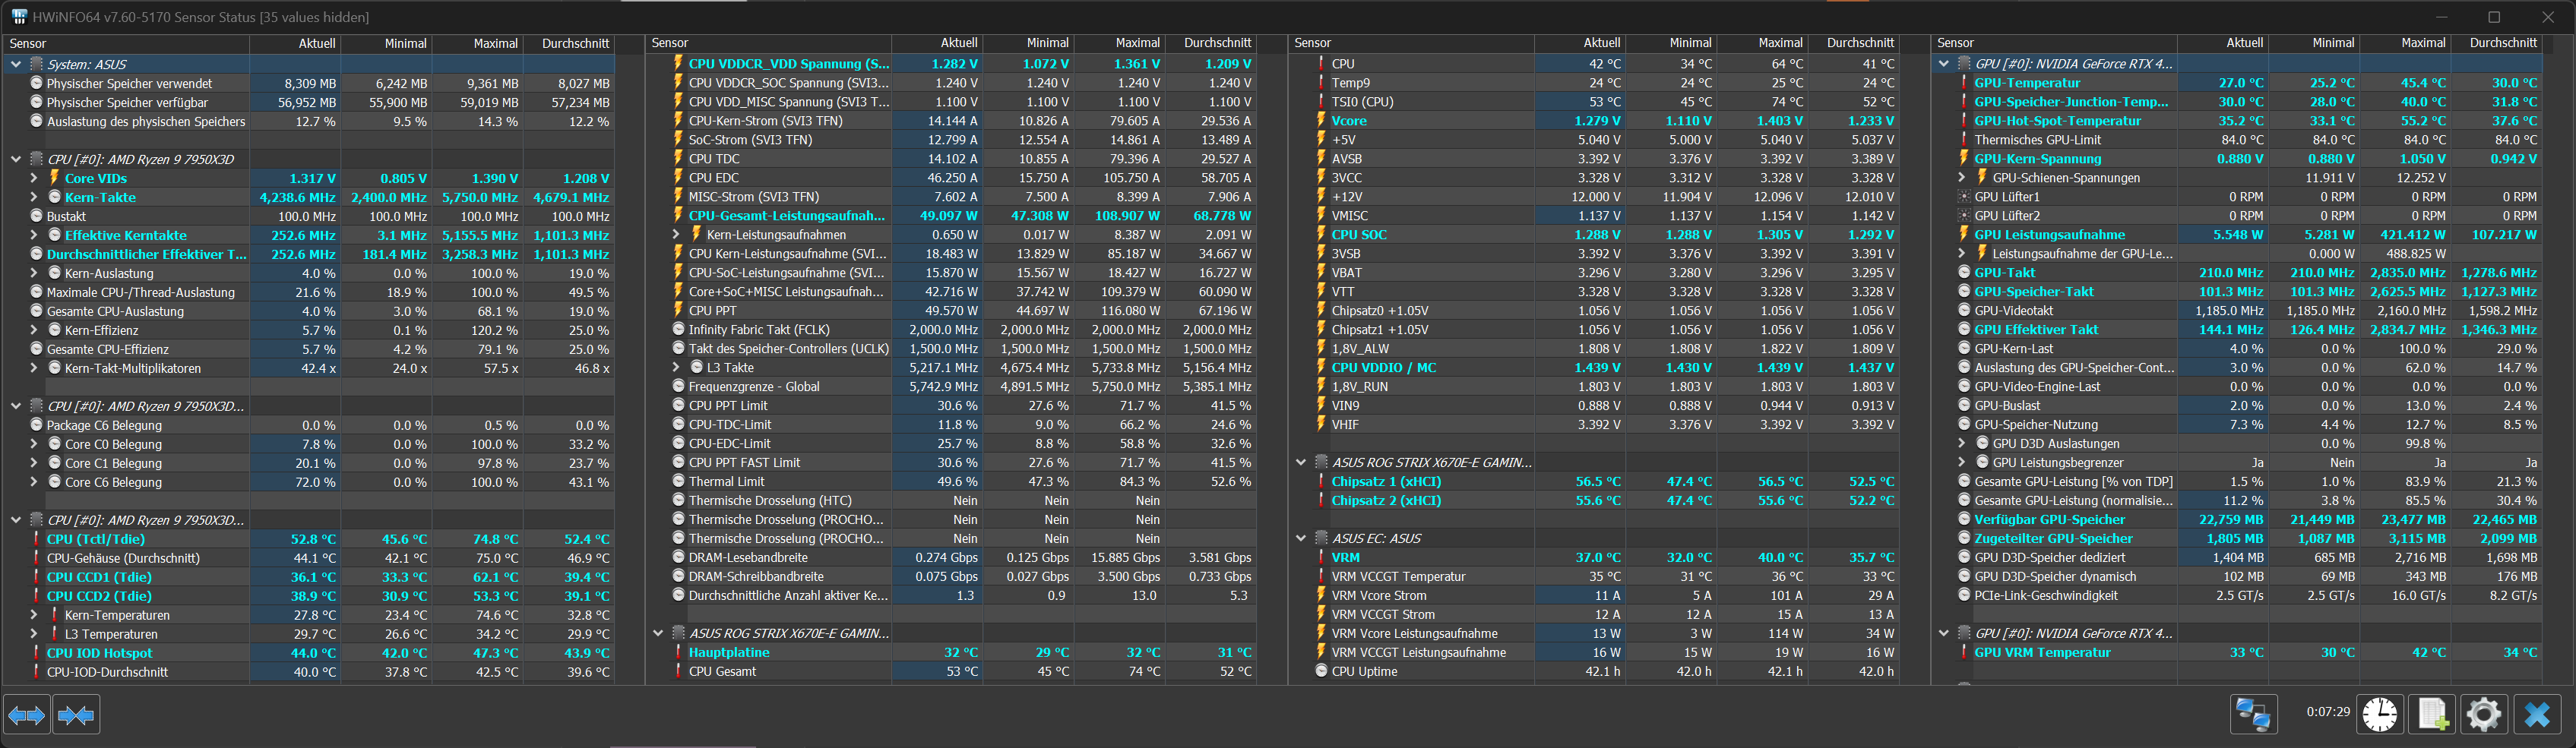Expand the GPU D3D Auslastungen row
The width and height of the screenshot is (2576, 748).
coord(1962,444)
